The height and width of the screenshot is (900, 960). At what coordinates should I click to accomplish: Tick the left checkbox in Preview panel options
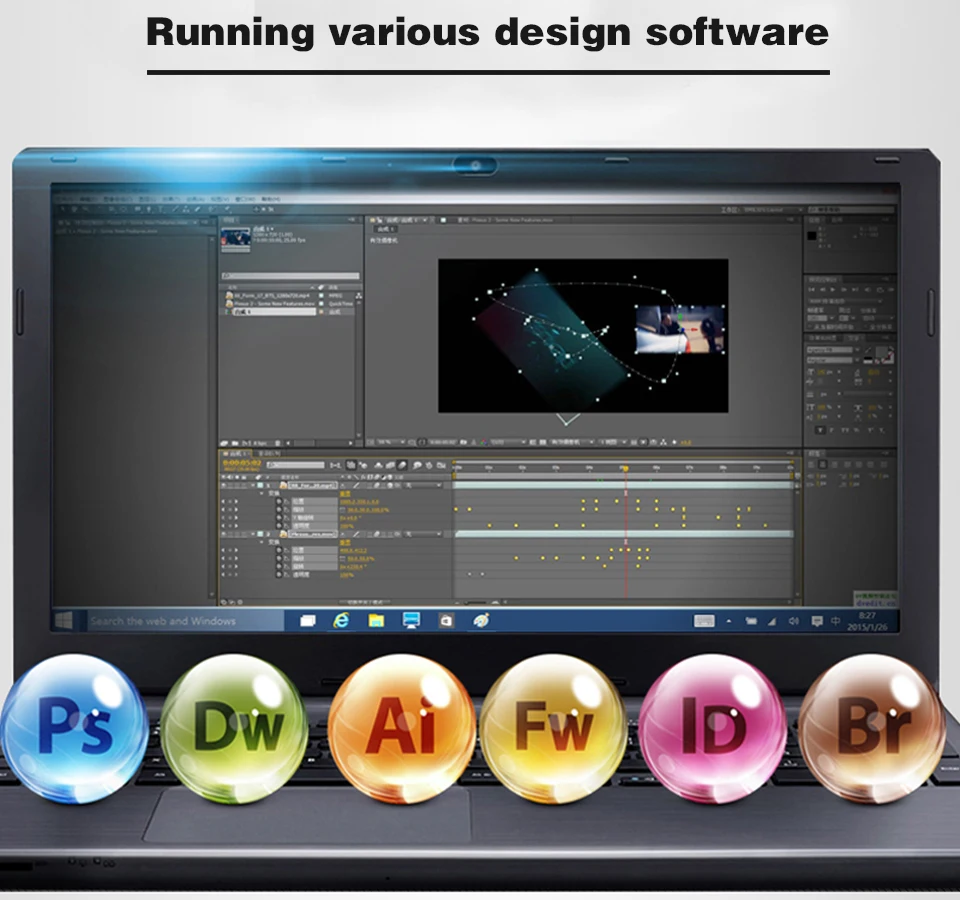pos(810,327)
